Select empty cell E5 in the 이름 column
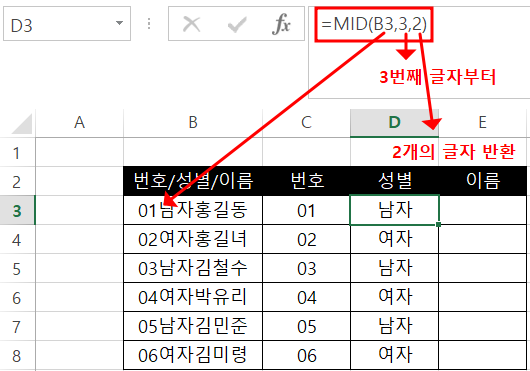Image resolution: width=530 pixels, height=371 pixels. (x=483, y=268)
